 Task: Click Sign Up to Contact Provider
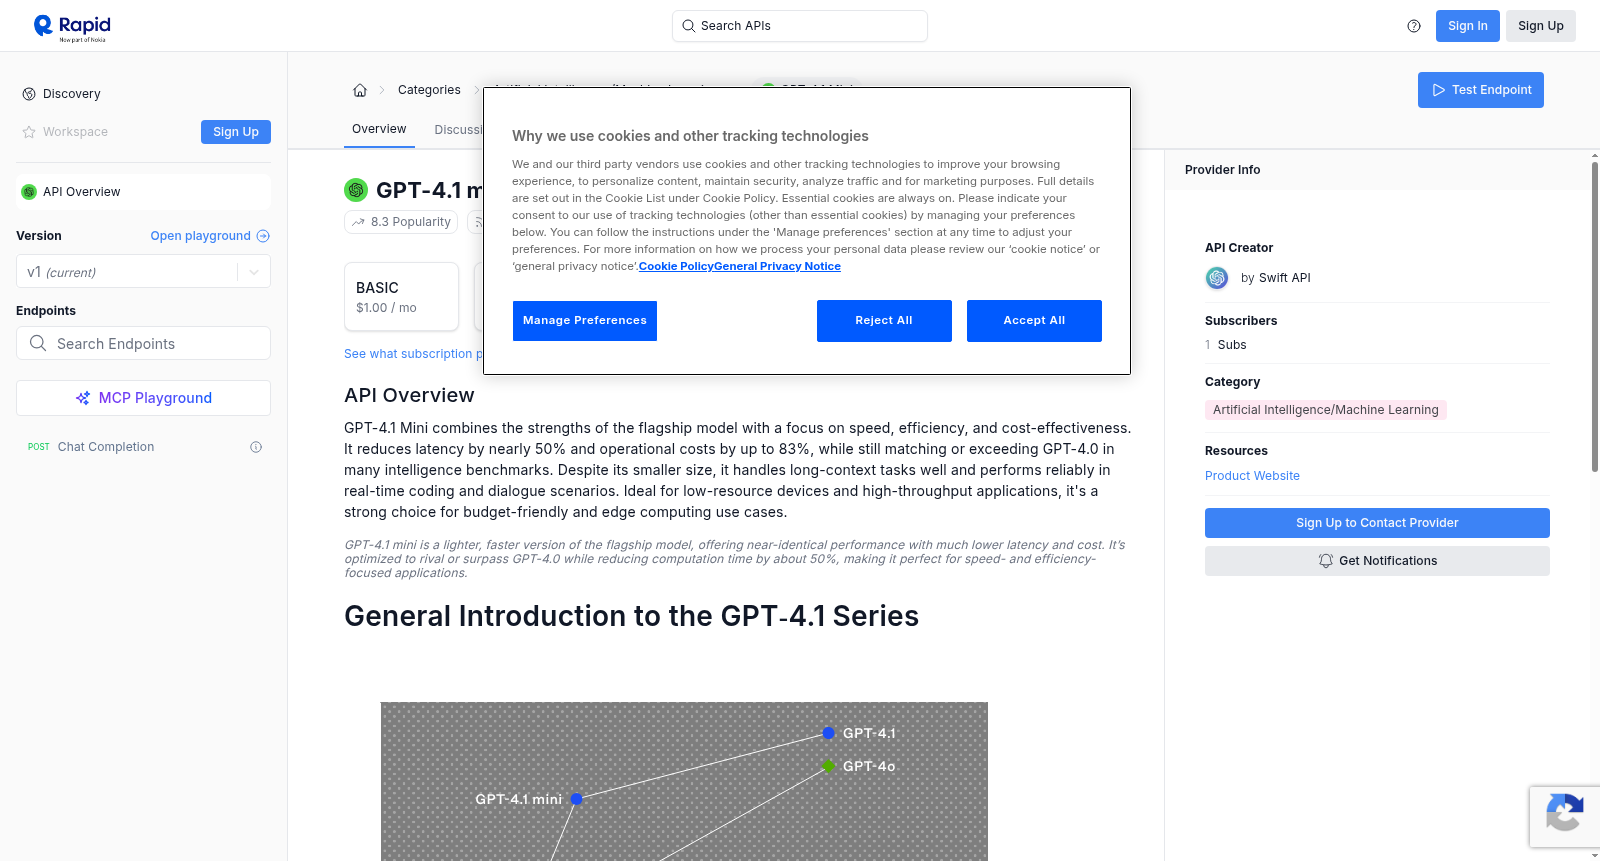tap(1377, 523)
